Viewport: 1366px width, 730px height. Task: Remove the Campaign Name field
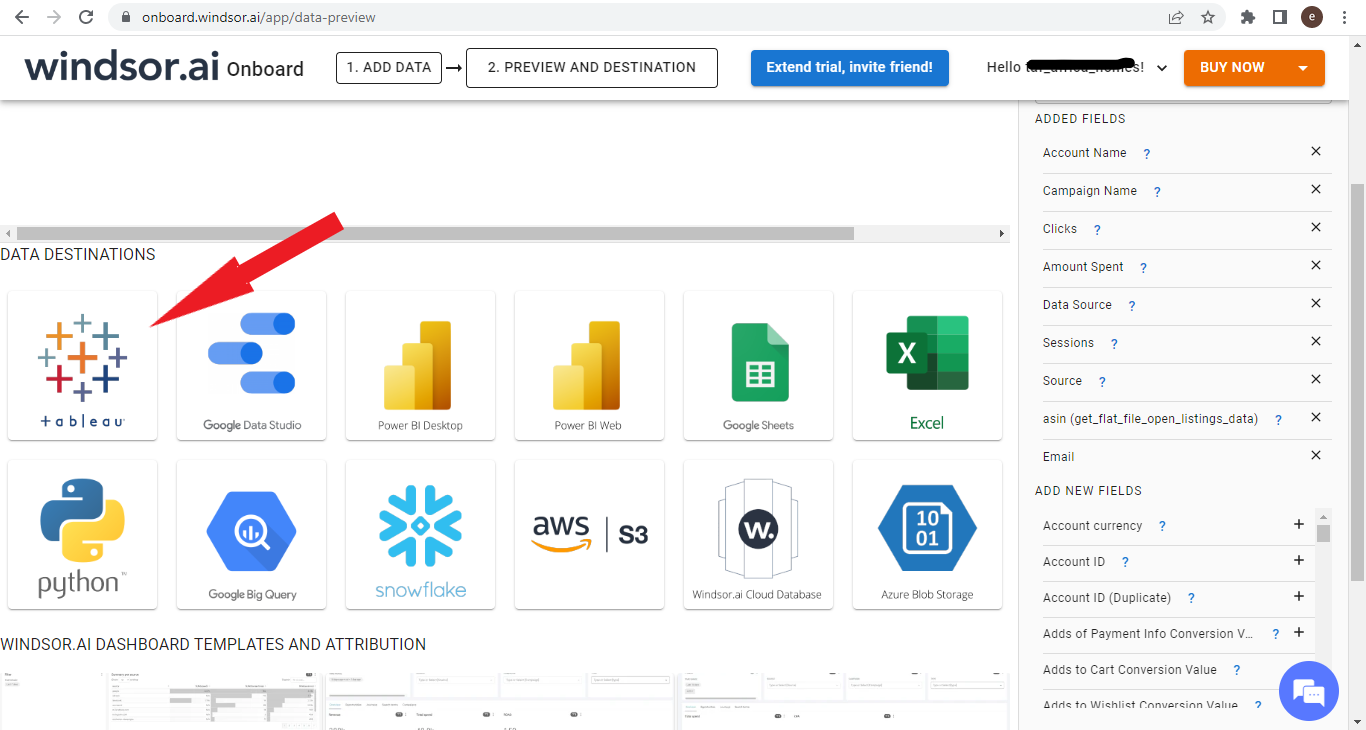[1316, 189]
